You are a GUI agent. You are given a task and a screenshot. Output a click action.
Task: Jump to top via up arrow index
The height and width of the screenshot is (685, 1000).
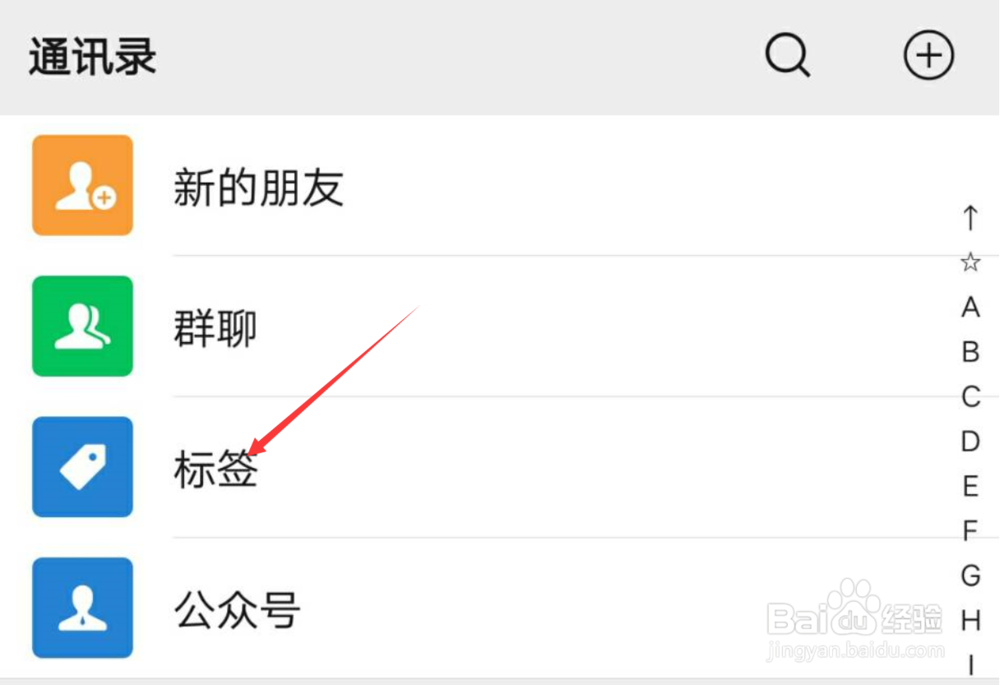pyautogui.click(x=970, y=217)
